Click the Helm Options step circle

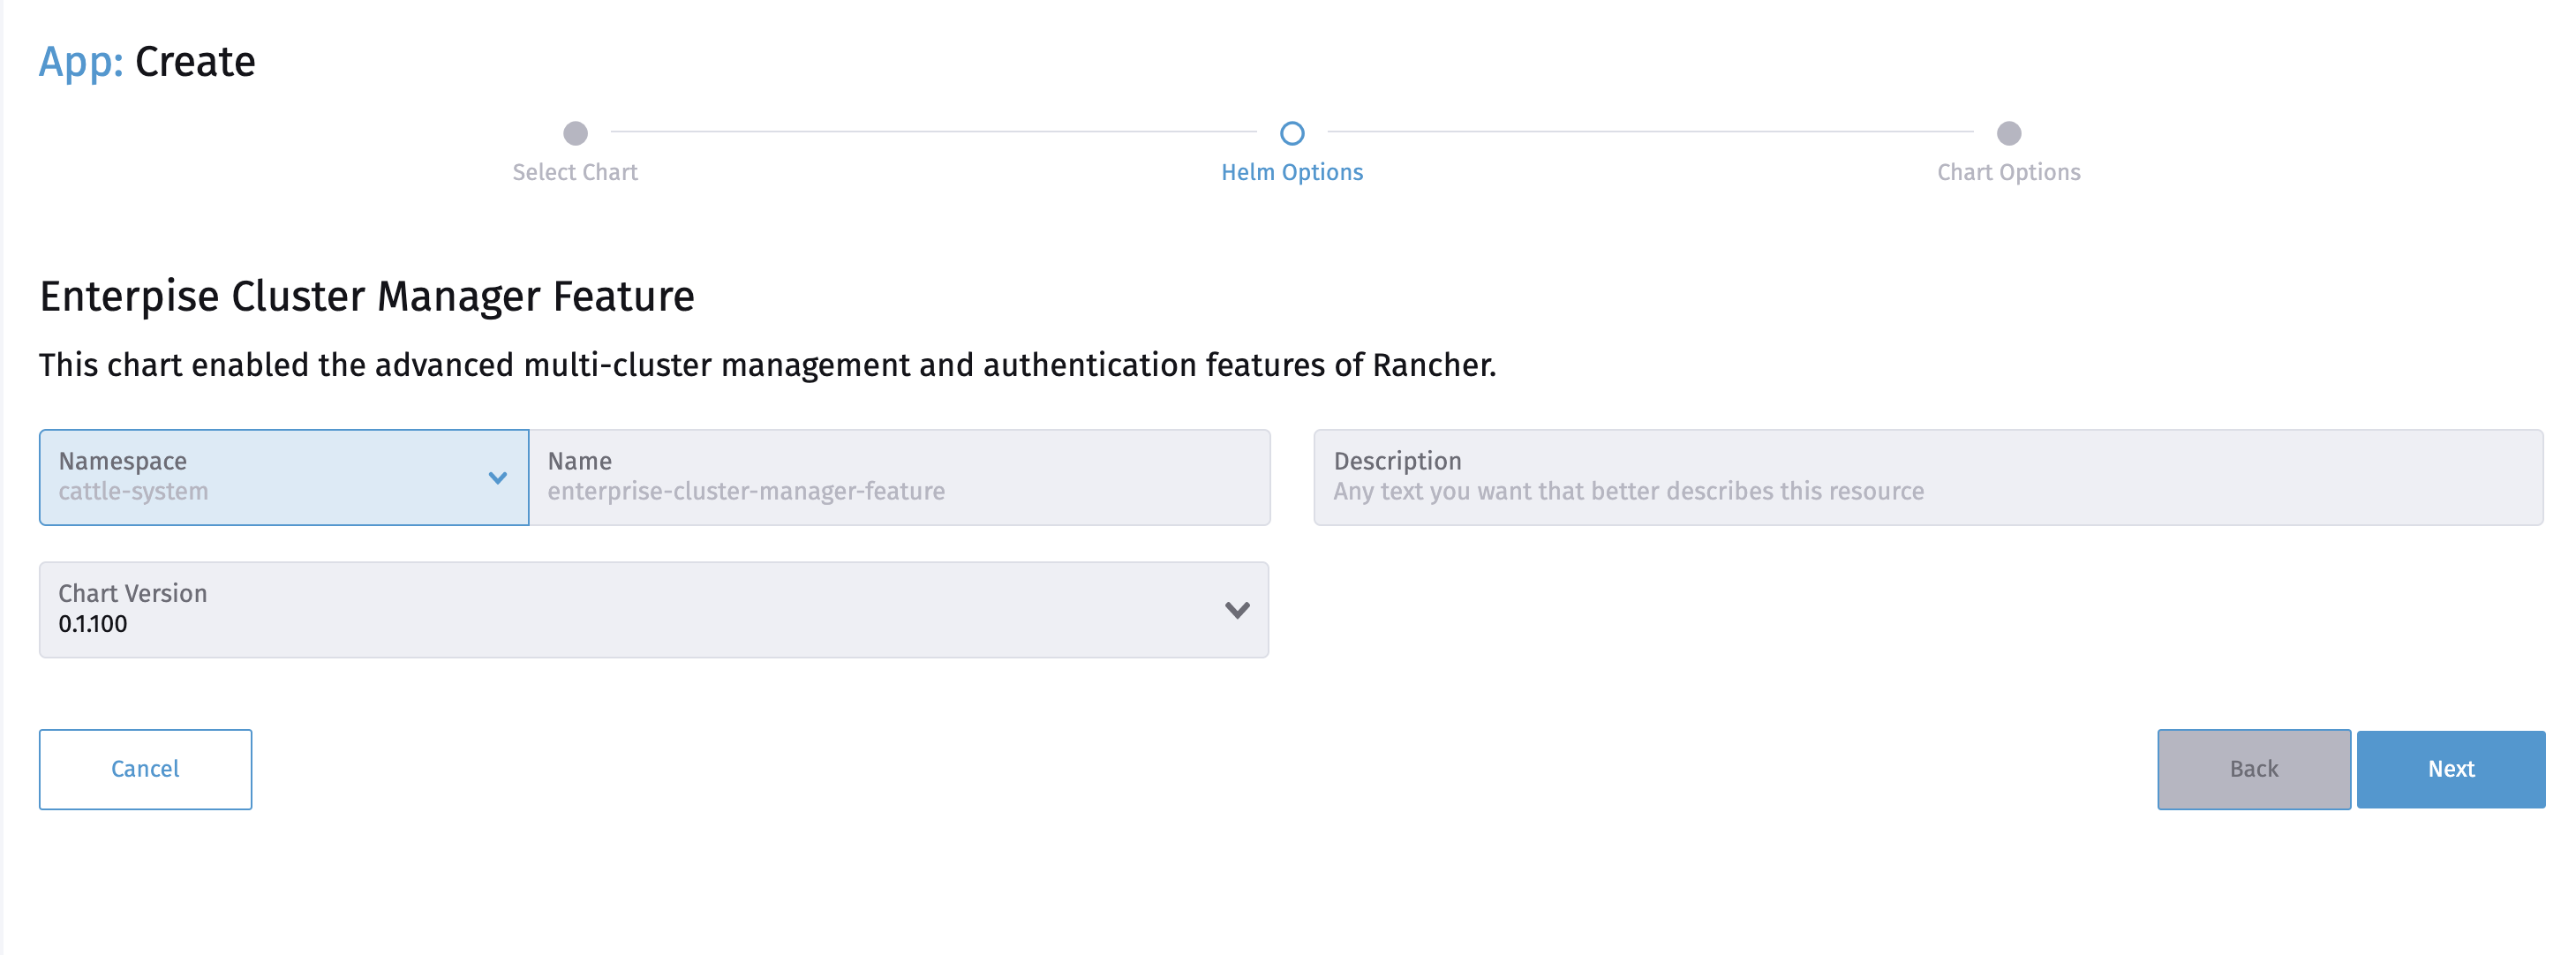(1292, 133)
